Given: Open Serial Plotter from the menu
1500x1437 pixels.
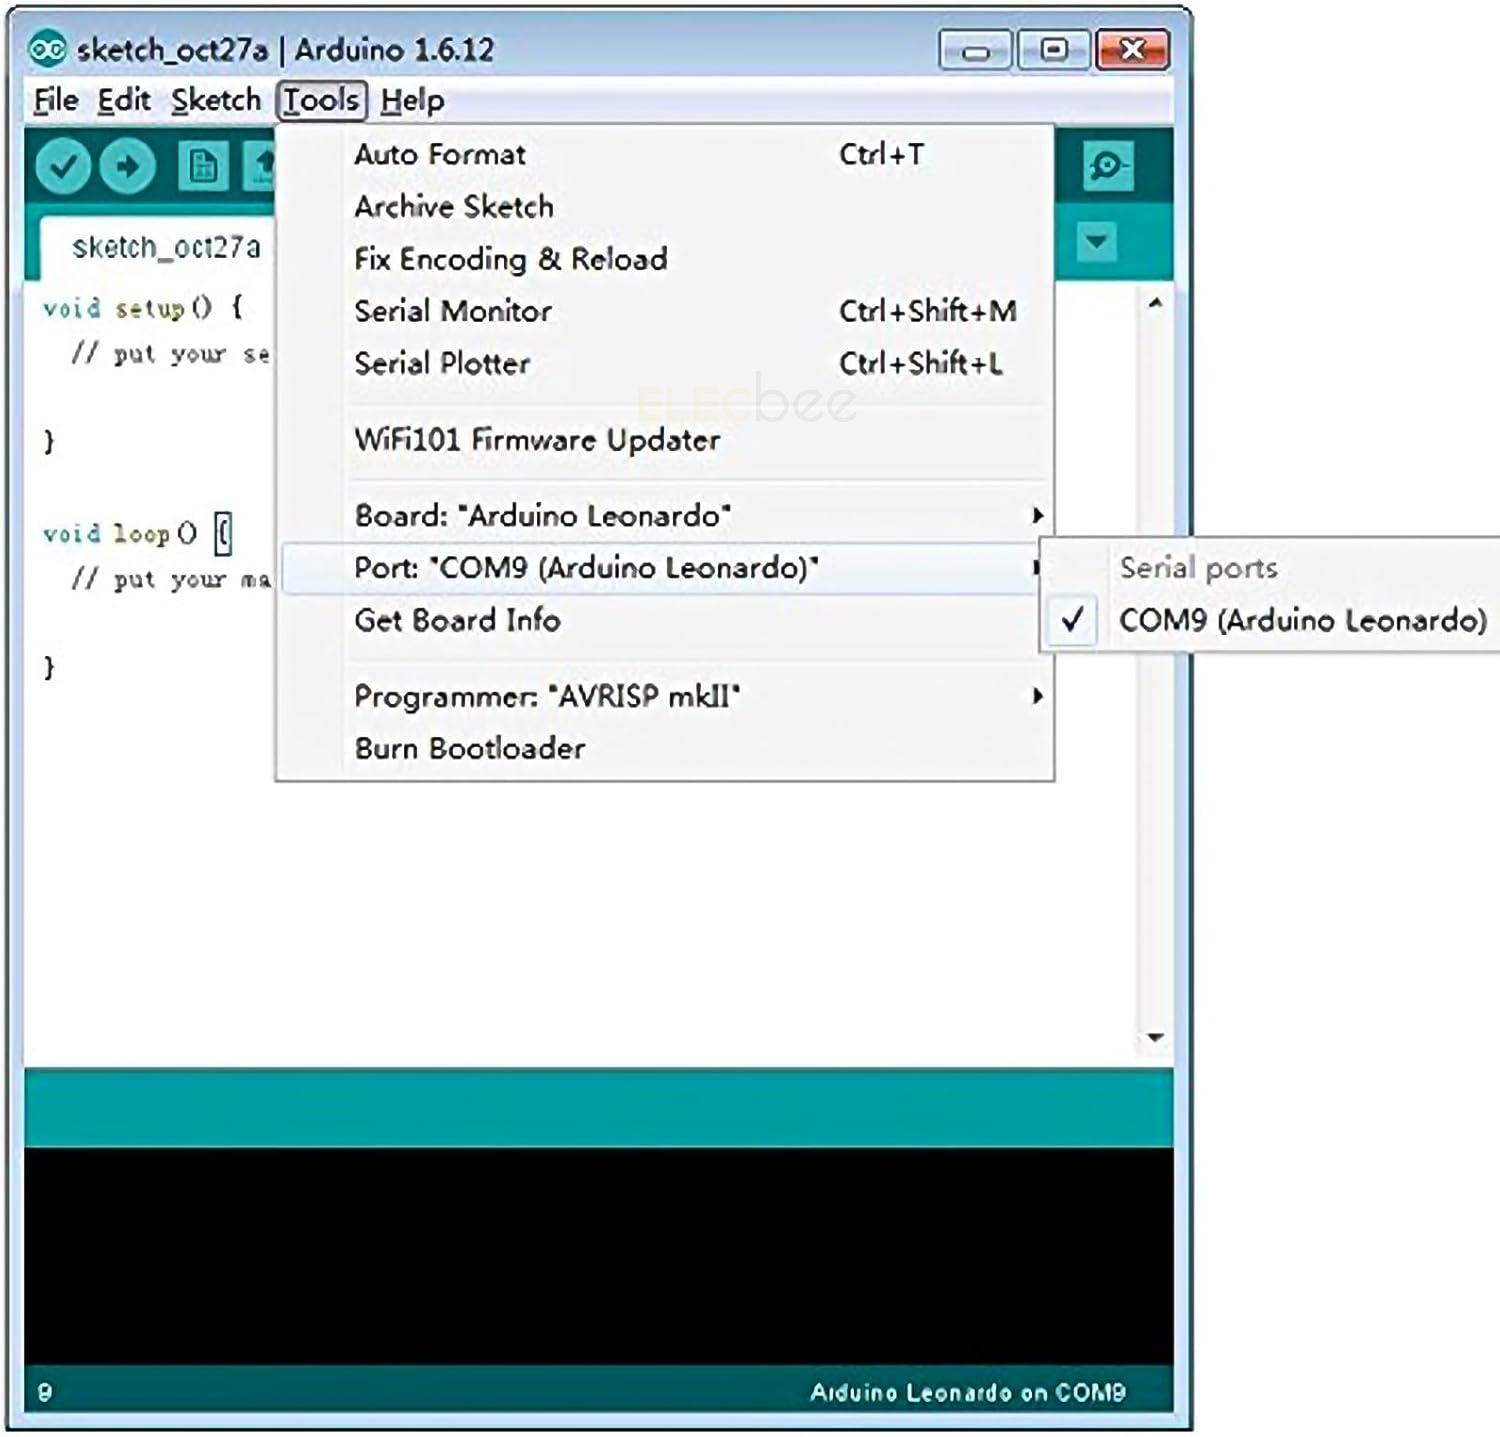Looking at the screenshot, I should coord(442,363).
